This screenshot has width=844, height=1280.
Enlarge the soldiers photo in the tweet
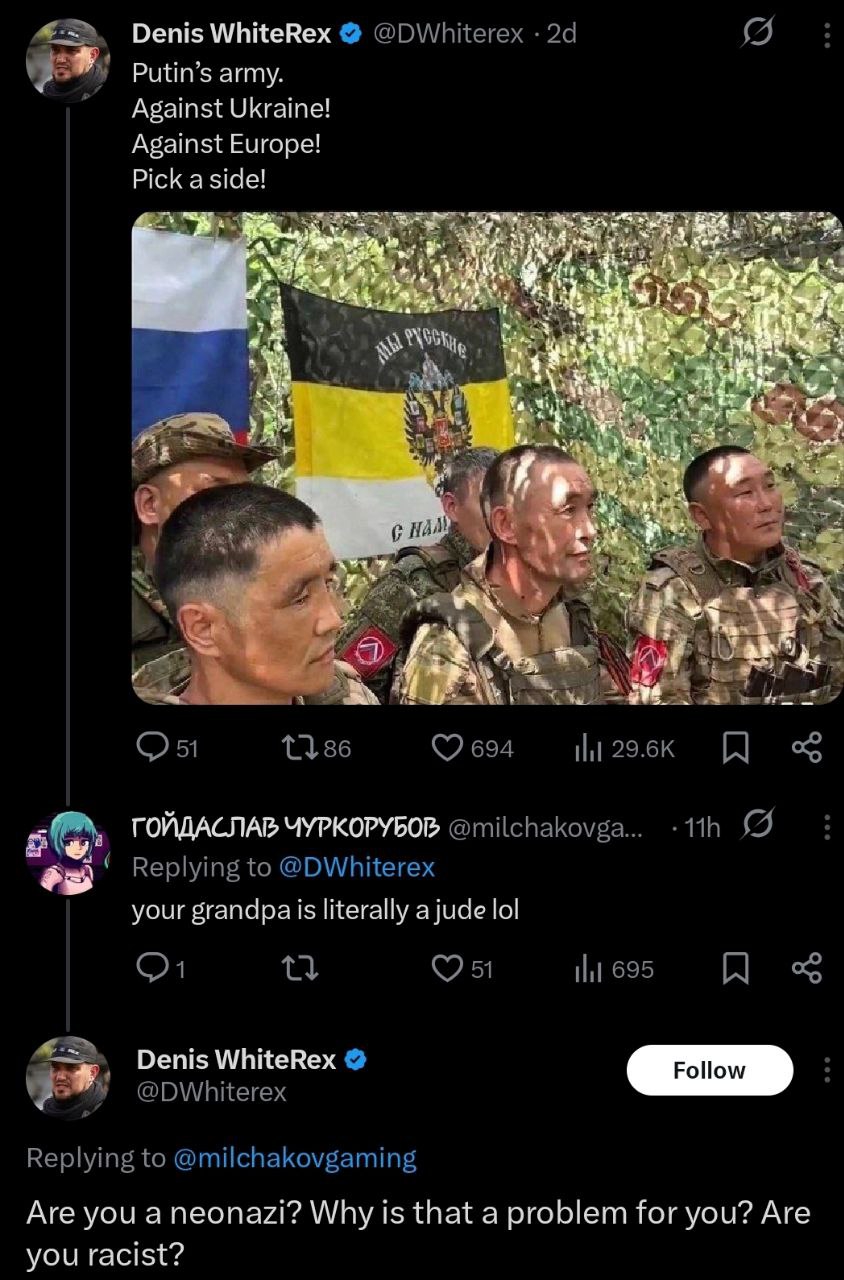(488, 458)
